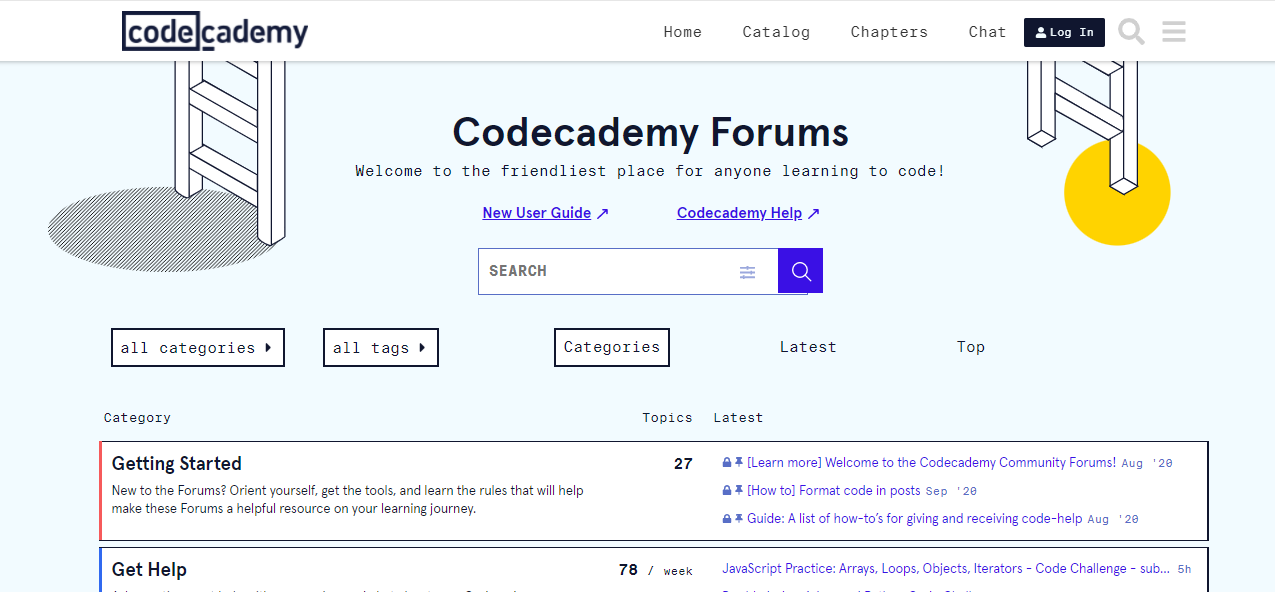Viewport: 1275px width, 592px height.
Task: Submit search via the blue magnifier button
Action: pyautogui.click(x=799, y=270)
